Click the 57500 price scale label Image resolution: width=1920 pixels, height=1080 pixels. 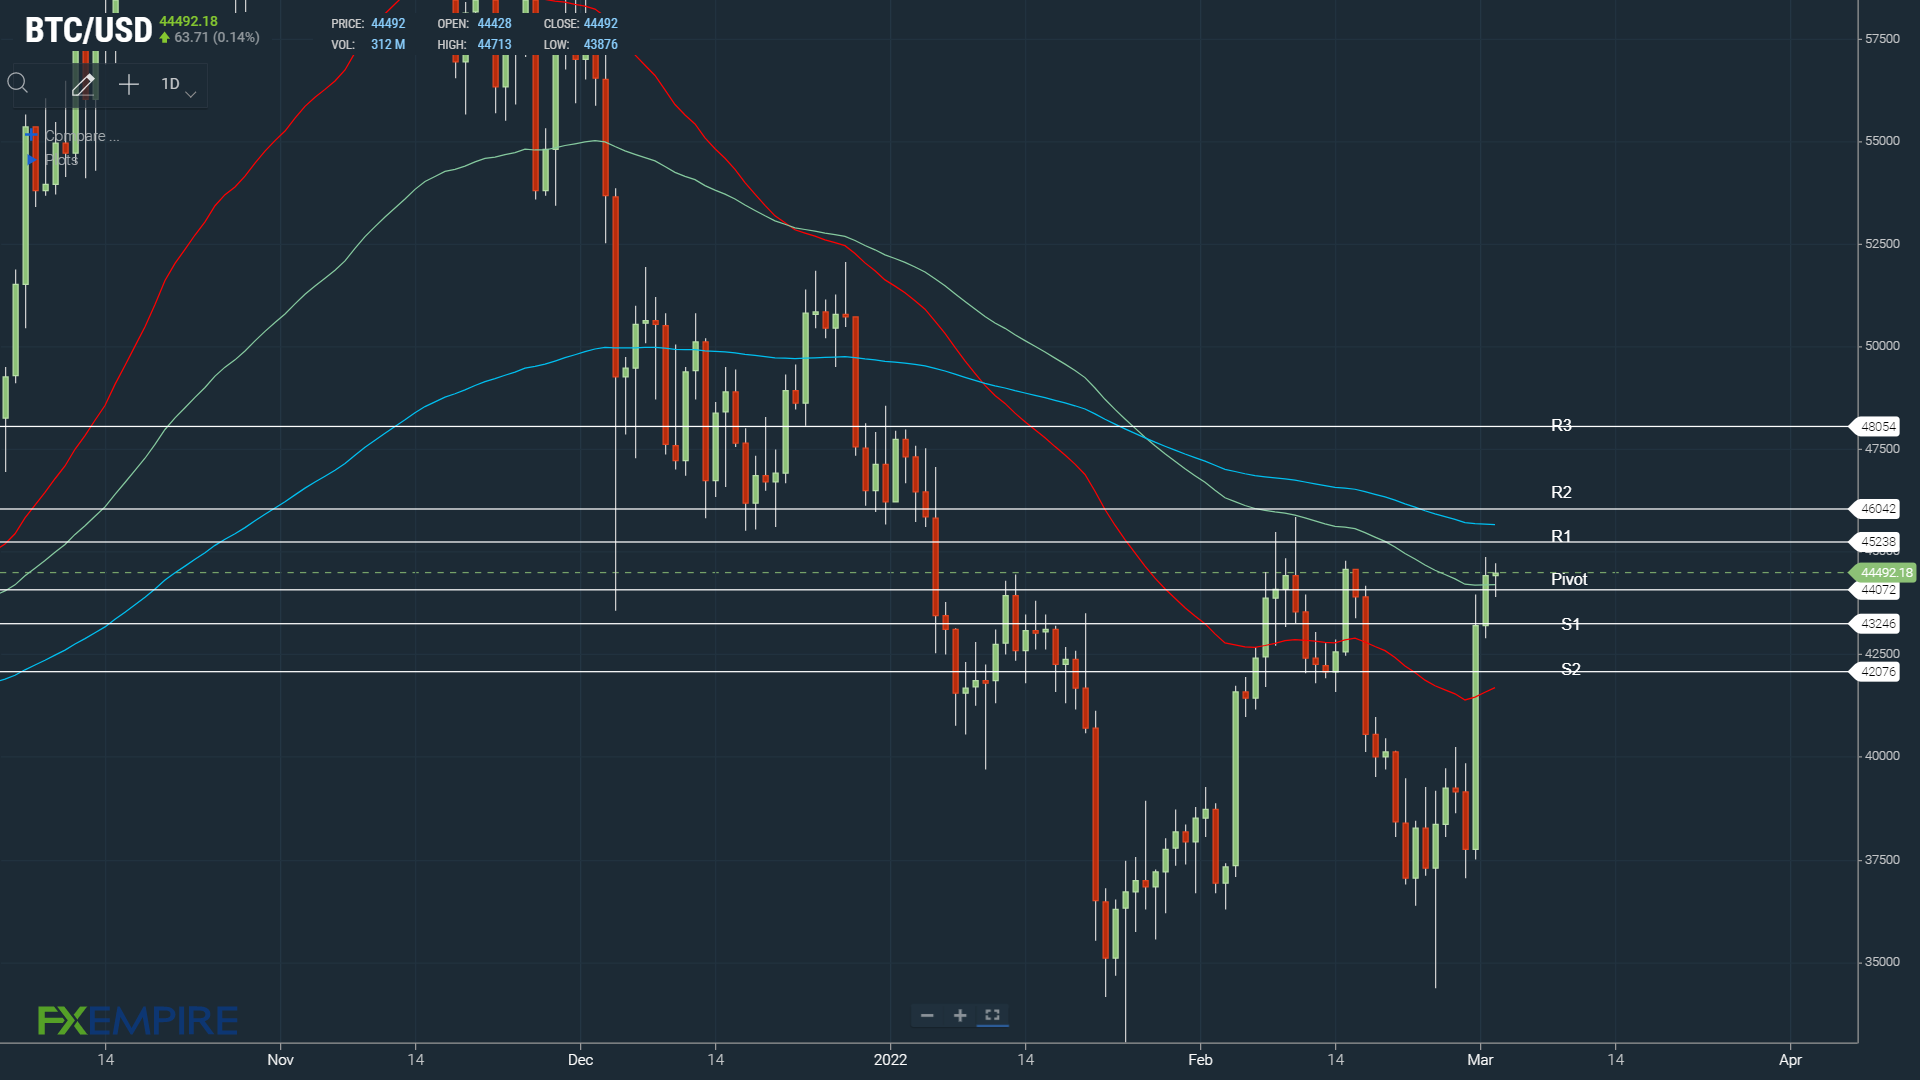(1882, 39)
